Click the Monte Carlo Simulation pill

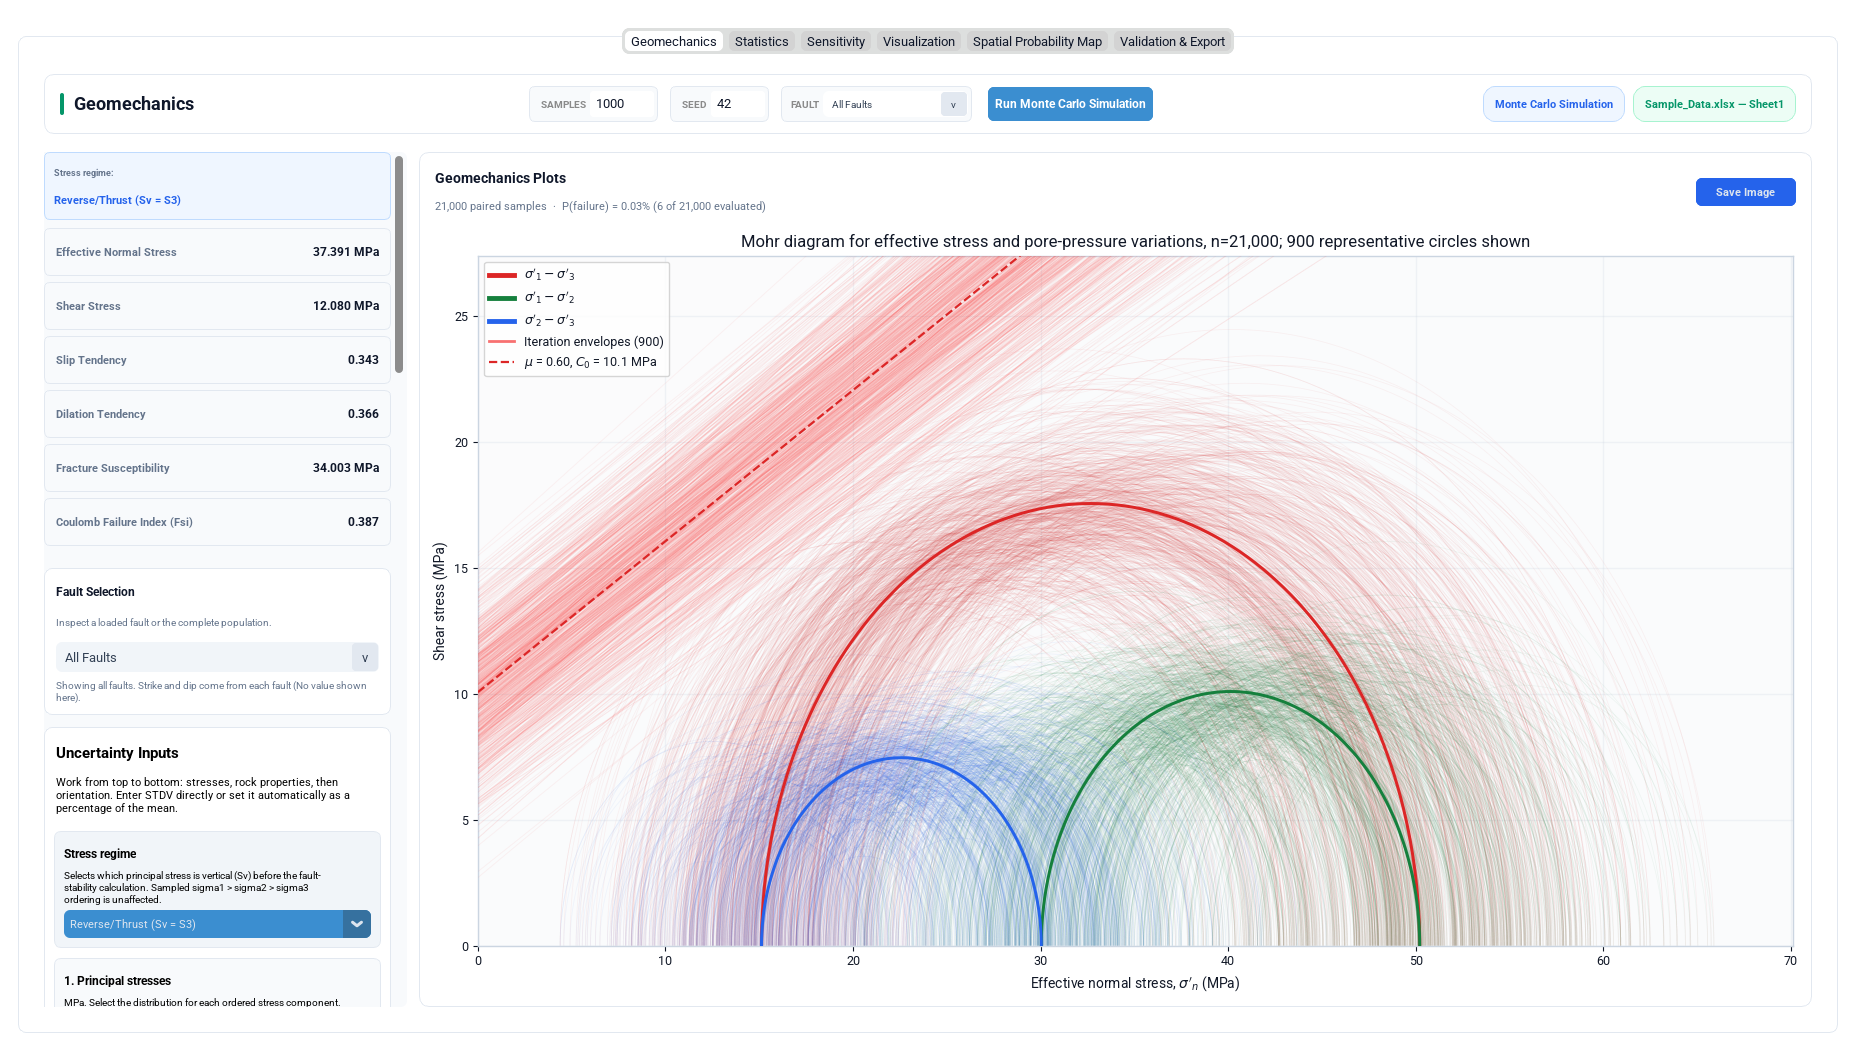click(x=1553, y=104)
